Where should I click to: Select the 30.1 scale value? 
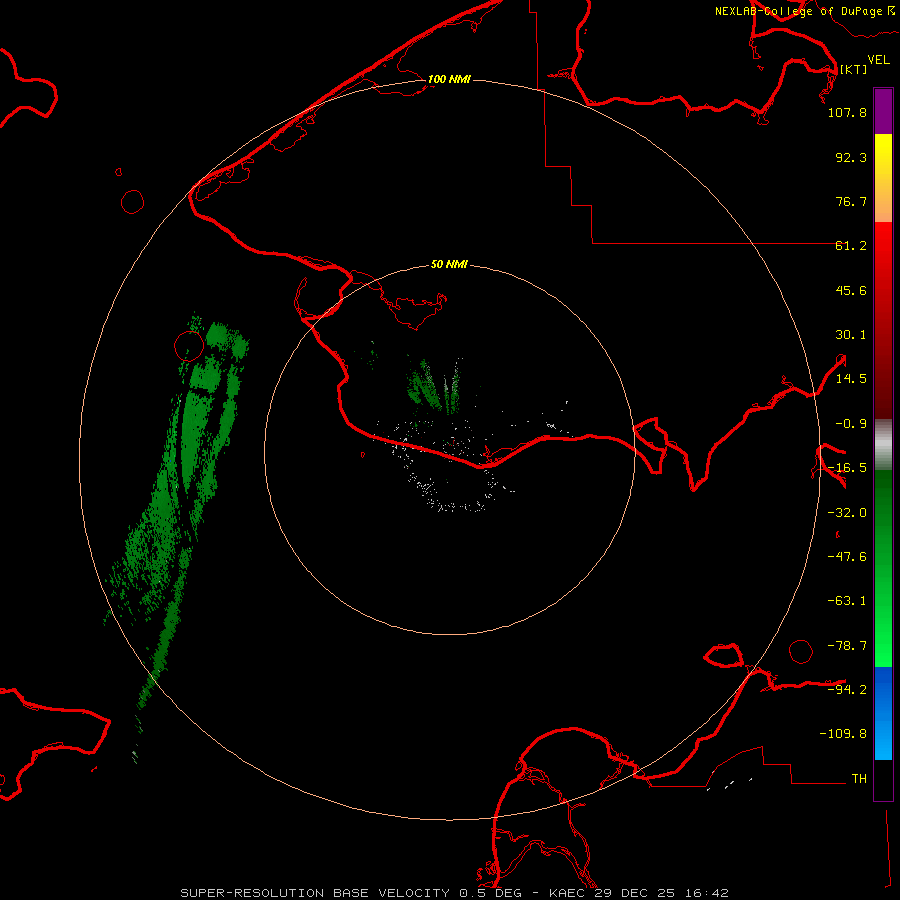[x=851, y=335]
